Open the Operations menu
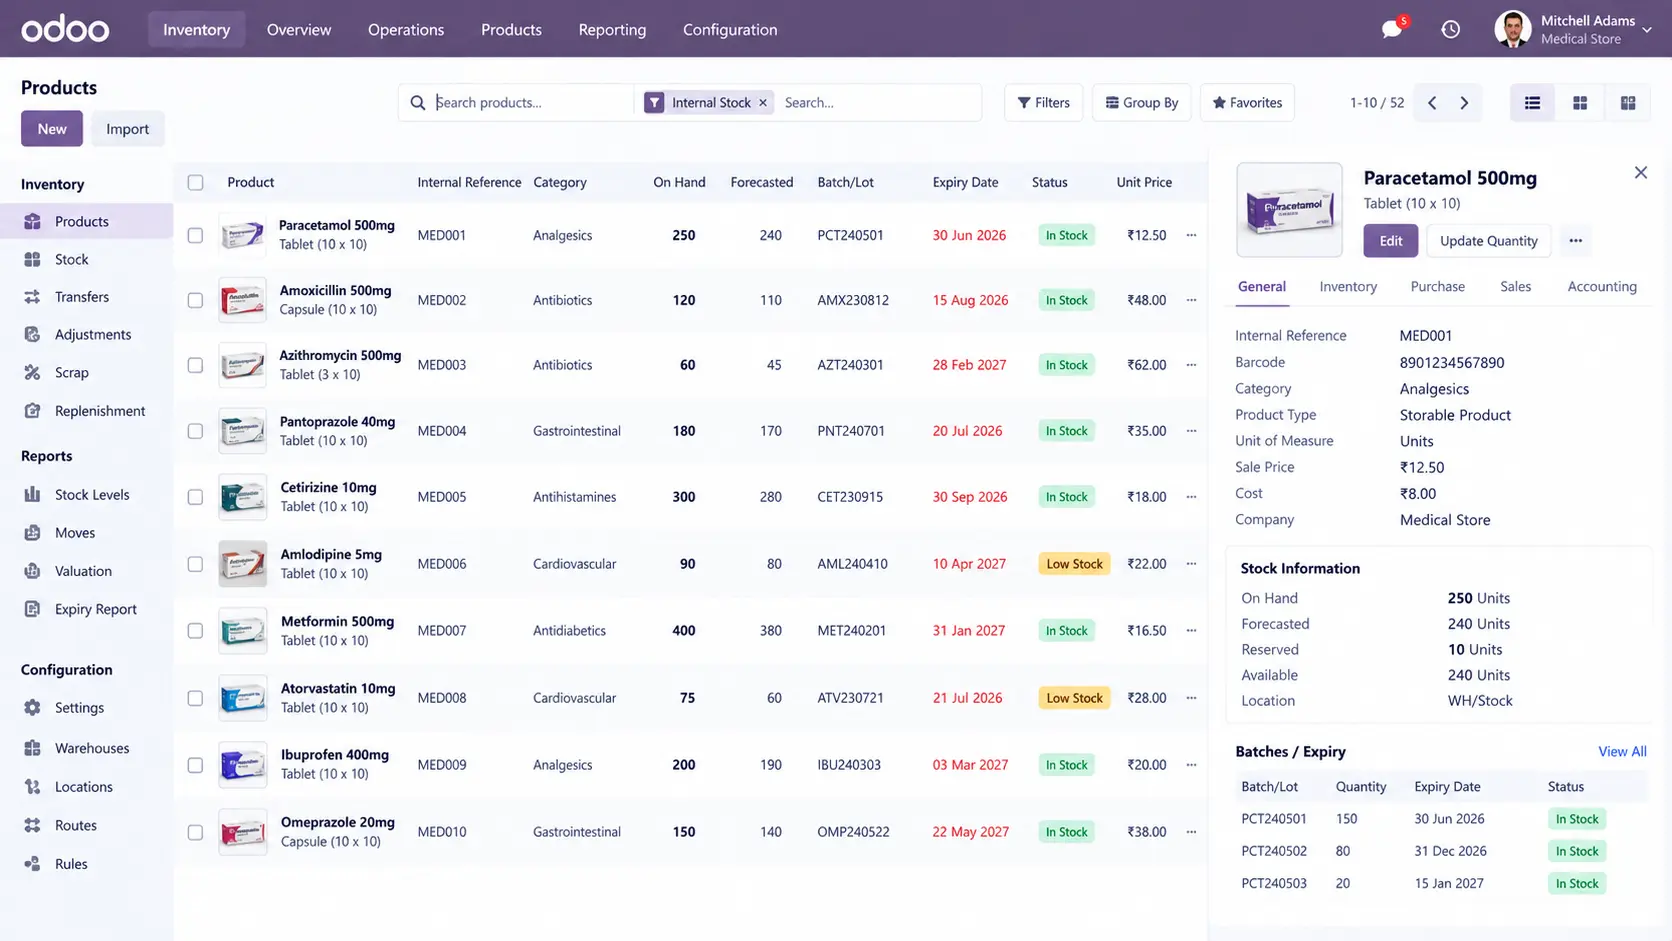 (x=406, y=29)
